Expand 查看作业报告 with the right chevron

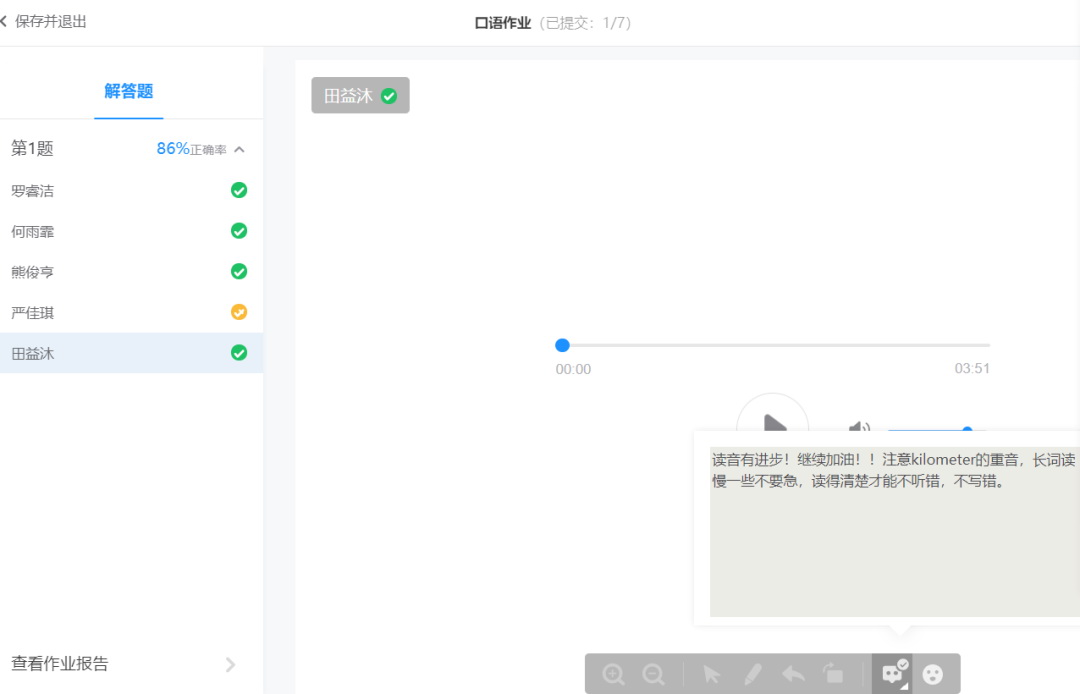[x=230, y=664]
